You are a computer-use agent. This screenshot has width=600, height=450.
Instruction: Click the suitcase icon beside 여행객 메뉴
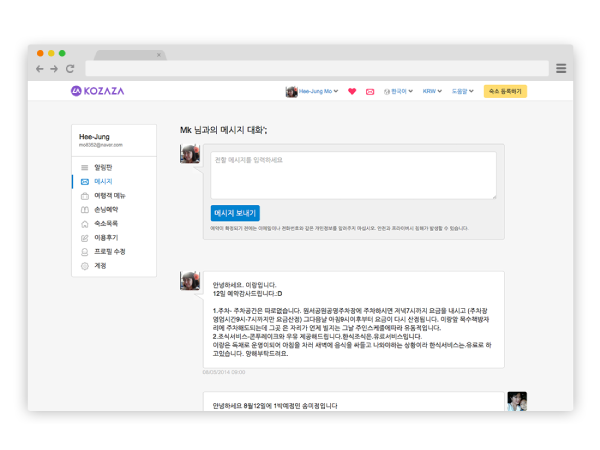[x=85, y=196]
